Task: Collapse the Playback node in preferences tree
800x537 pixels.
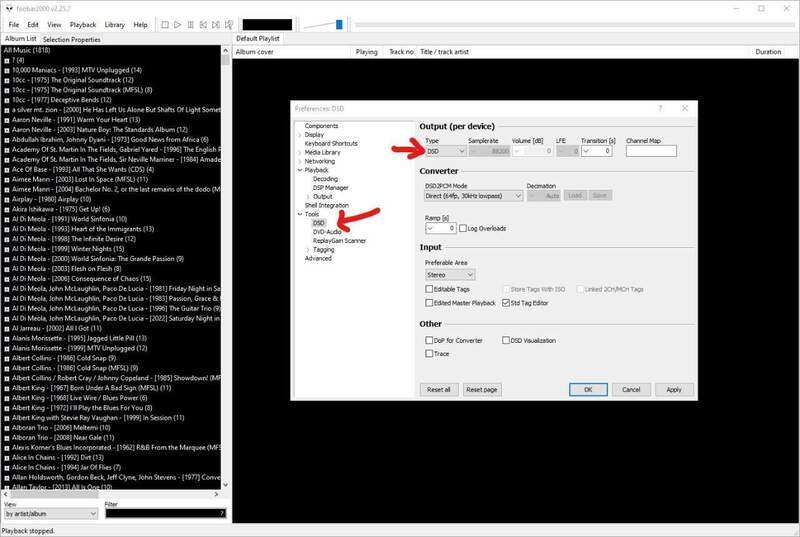Action: 300,170
